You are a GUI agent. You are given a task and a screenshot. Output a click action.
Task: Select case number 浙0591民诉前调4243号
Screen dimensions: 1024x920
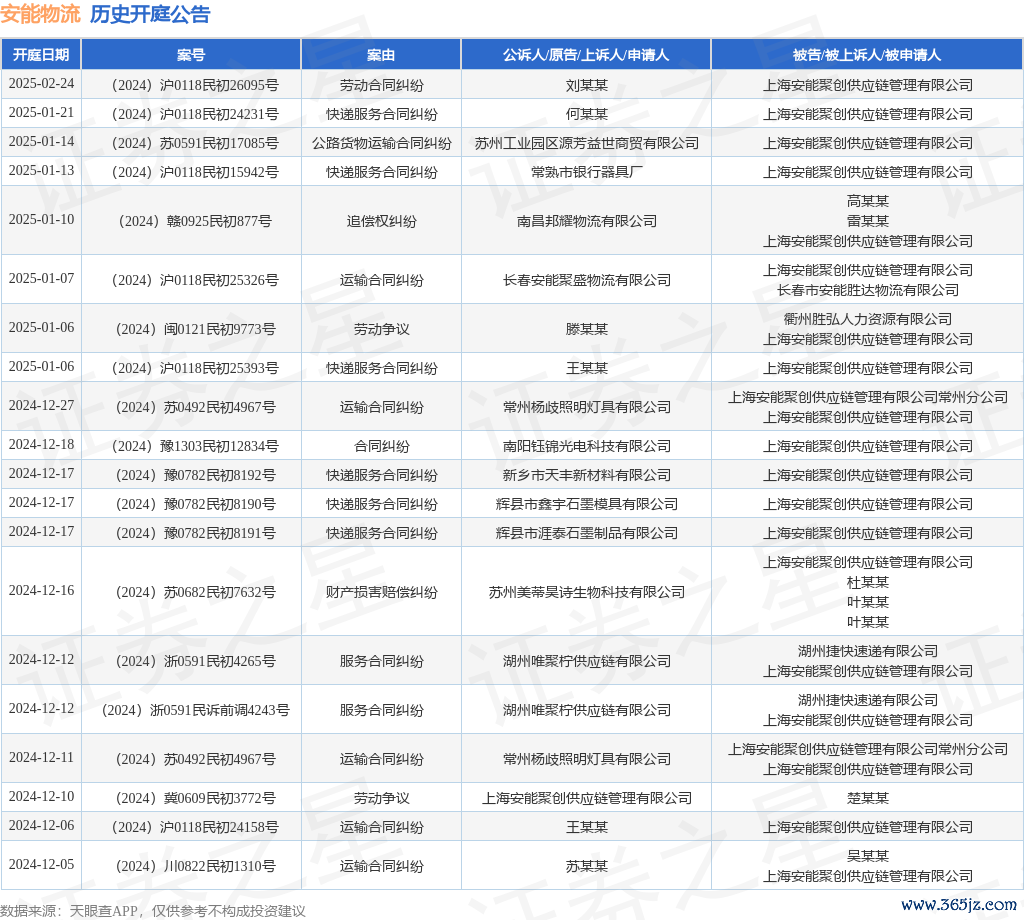pyautogui.click(x=195, y=710)
